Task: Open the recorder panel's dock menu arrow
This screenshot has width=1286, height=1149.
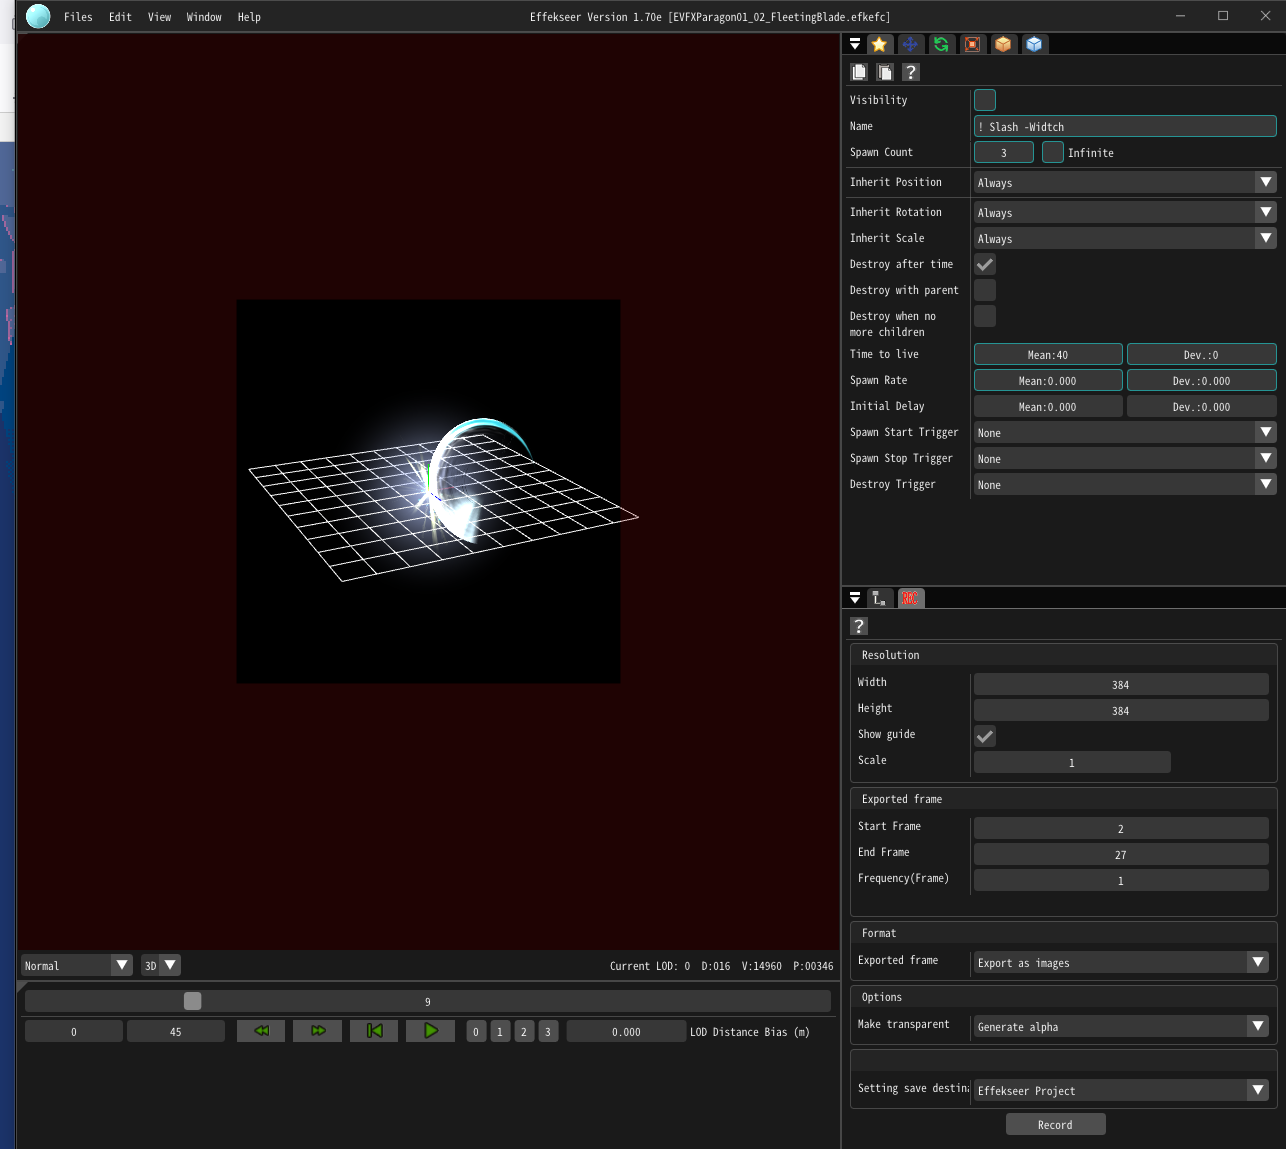Action: point(855,598)
